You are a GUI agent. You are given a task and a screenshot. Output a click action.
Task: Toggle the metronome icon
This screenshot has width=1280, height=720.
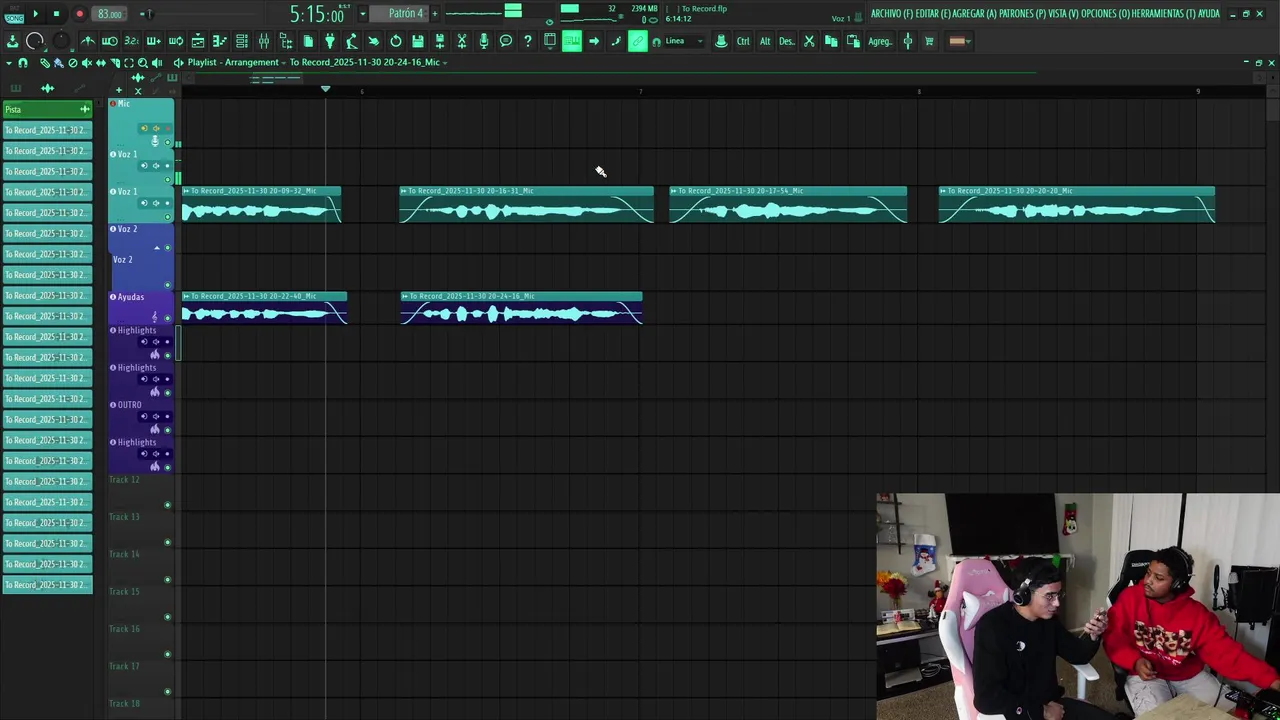pos(88,41)
